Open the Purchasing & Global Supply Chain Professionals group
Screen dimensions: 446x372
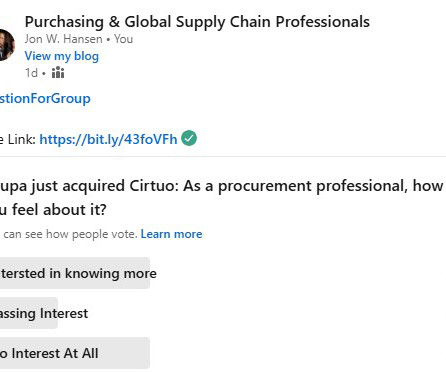[197, 22]
